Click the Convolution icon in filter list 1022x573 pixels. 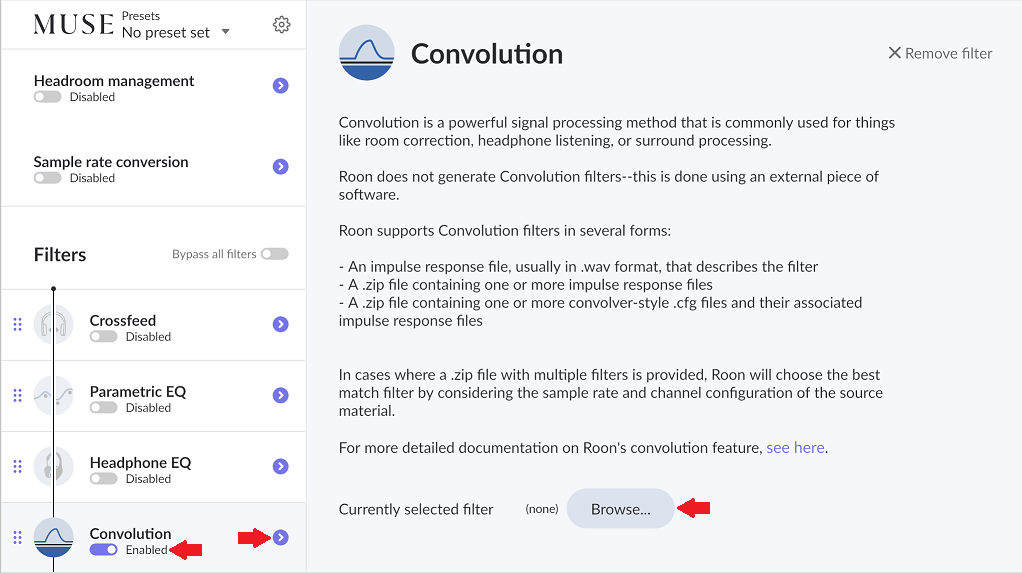(x=54, y=538)
